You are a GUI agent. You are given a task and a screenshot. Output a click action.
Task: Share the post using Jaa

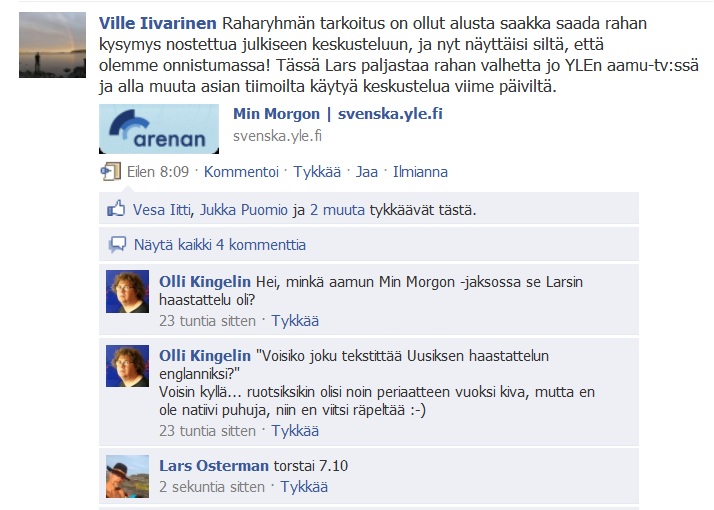[x=367, y=172]
